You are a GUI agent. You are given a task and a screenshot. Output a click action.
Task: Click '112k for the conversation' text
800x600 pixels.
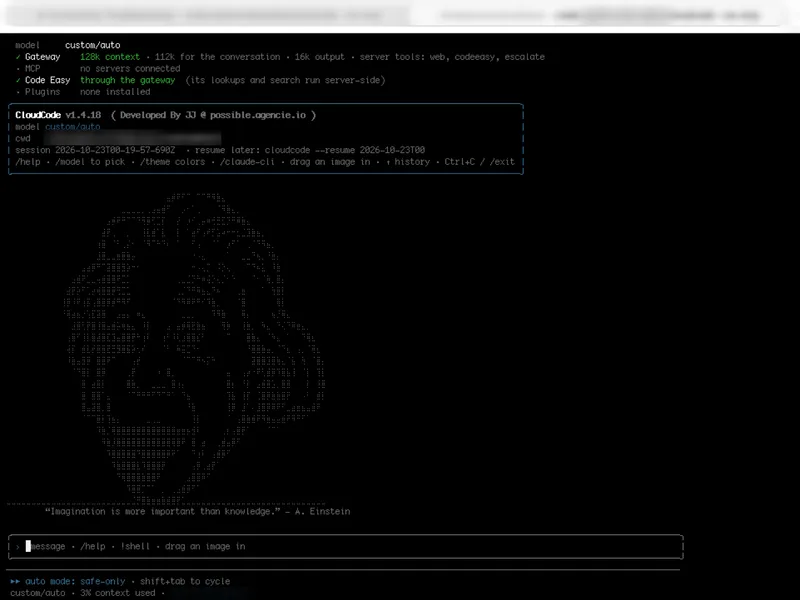(217, 57)
